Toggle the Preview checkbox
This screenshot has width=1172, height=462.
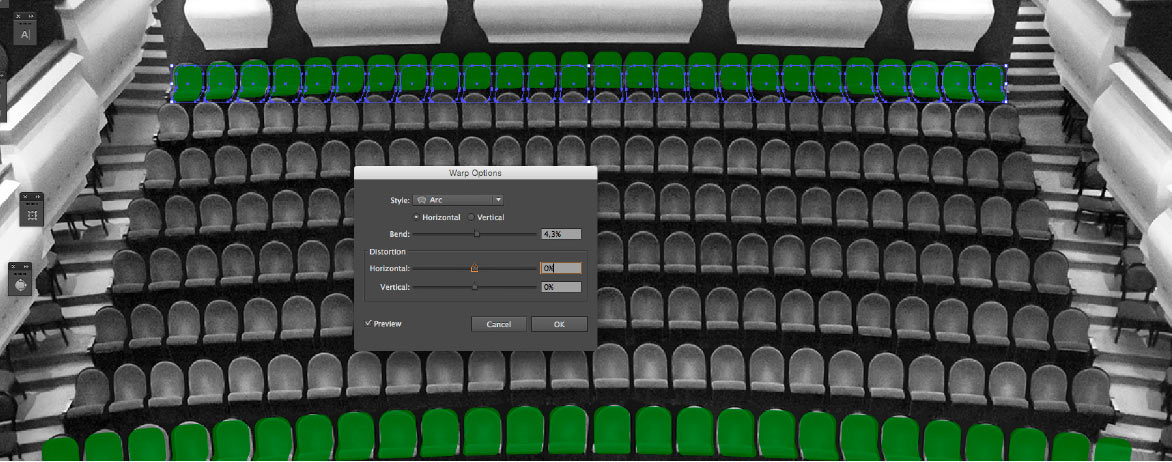point(369,323)
